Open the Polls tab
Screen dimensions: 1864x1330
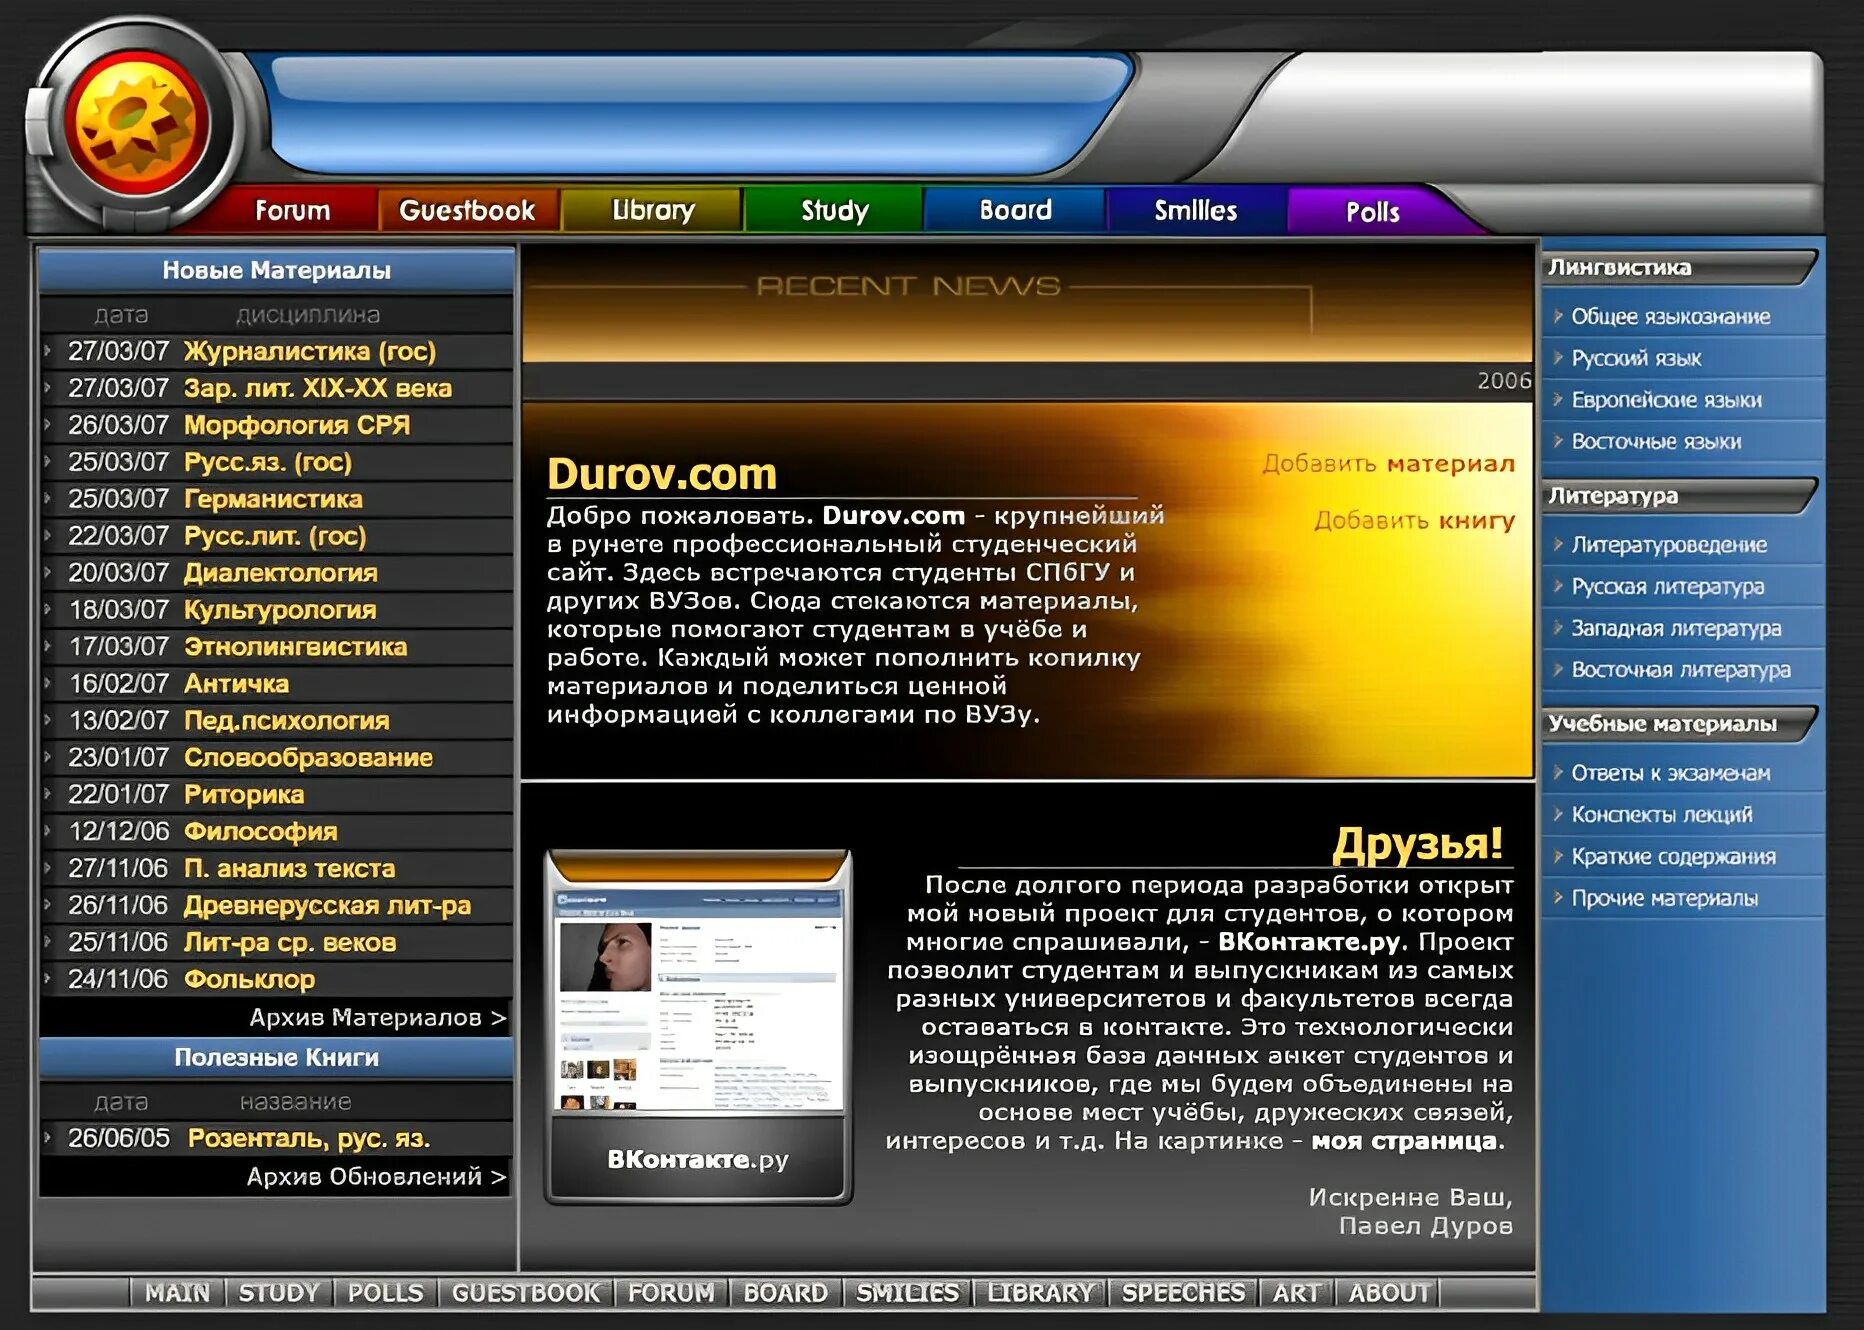click(x=1372, y=211)
